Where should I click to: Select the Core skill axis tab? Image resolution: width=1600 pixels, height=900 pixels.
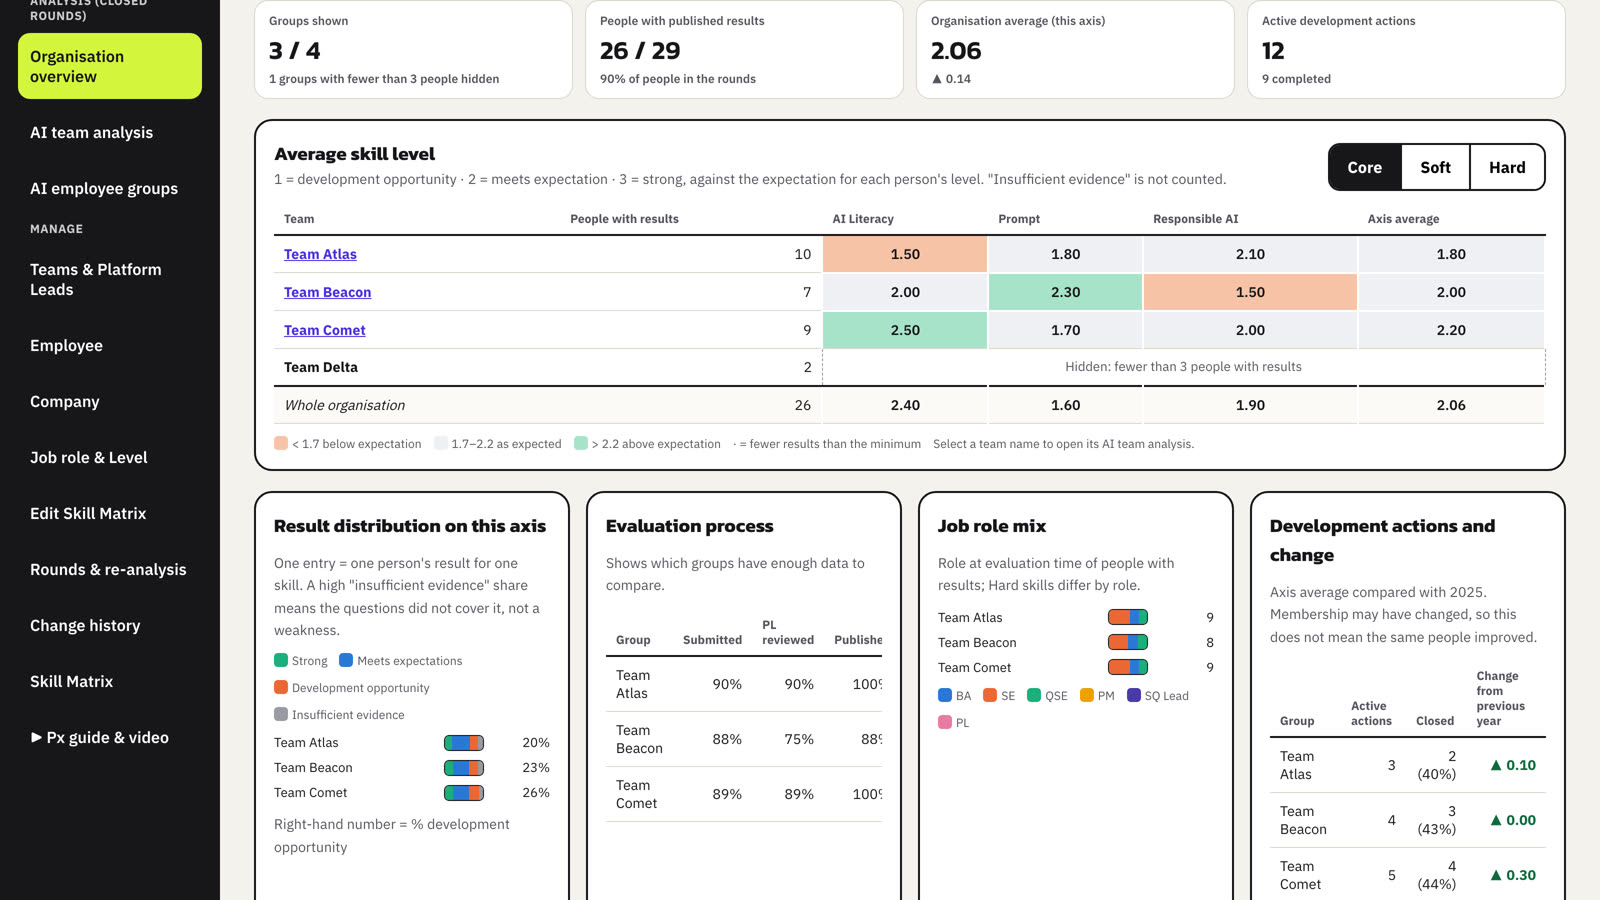(1365, 167)
